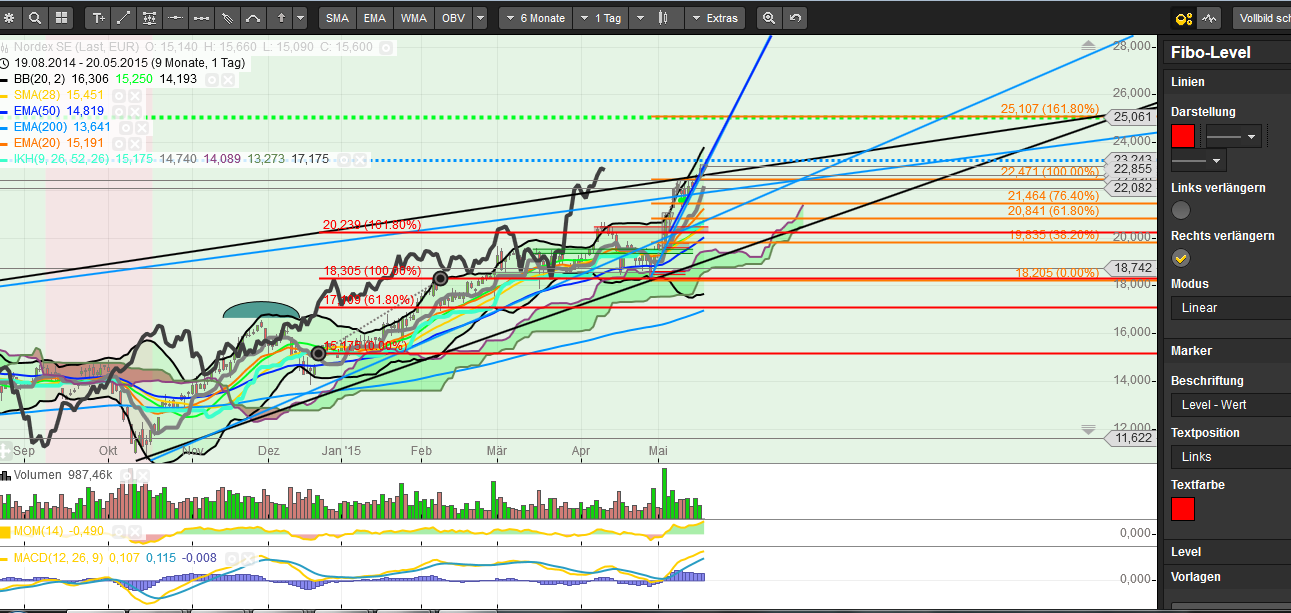Screen dimensions: 1291x613
Task: Add EMA indicator to chart
Action: 375,18
